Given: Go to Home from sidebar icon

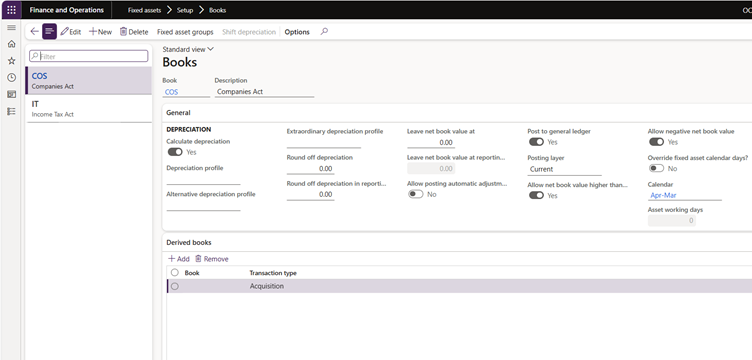Looking at the screenshot, I should click(12, 44).
